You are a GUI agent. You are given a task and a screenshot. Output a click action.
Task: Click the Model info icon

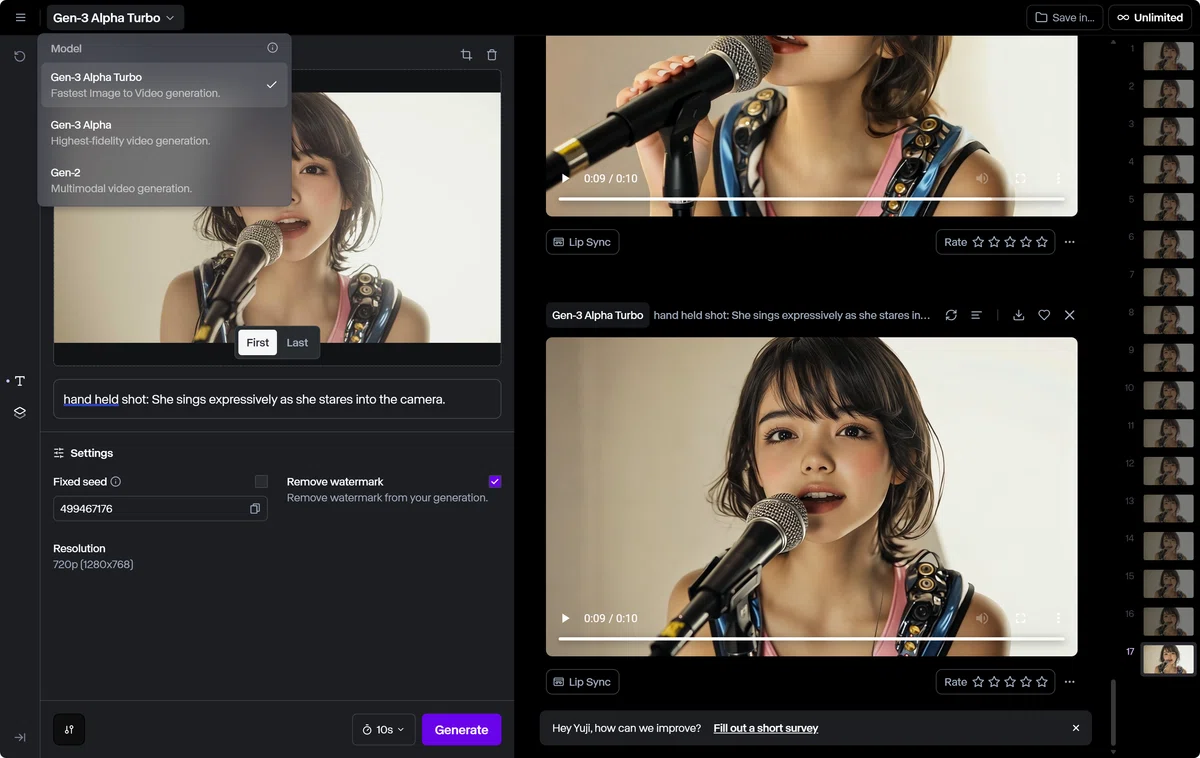272,48
